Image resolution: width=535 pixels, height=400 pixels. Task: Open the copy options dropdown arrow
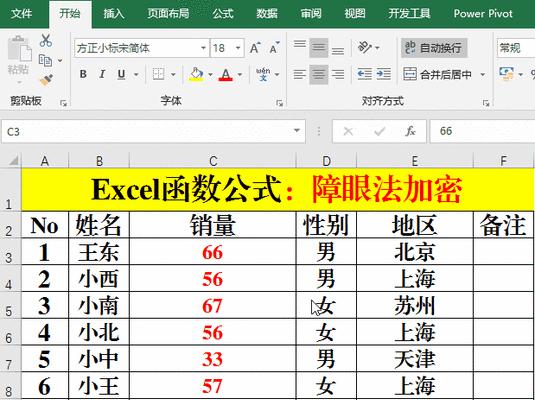[x=60, y=61]
